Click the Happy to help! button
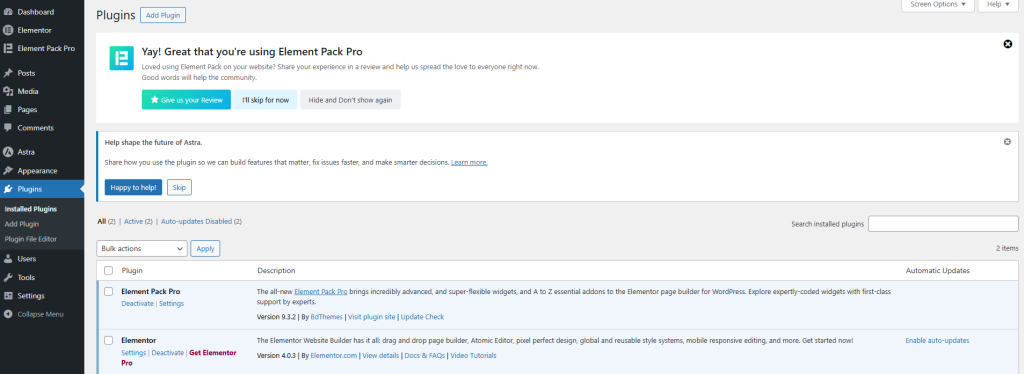The image size is (1024, 374). pyautogui.click(x=133, y=187)
